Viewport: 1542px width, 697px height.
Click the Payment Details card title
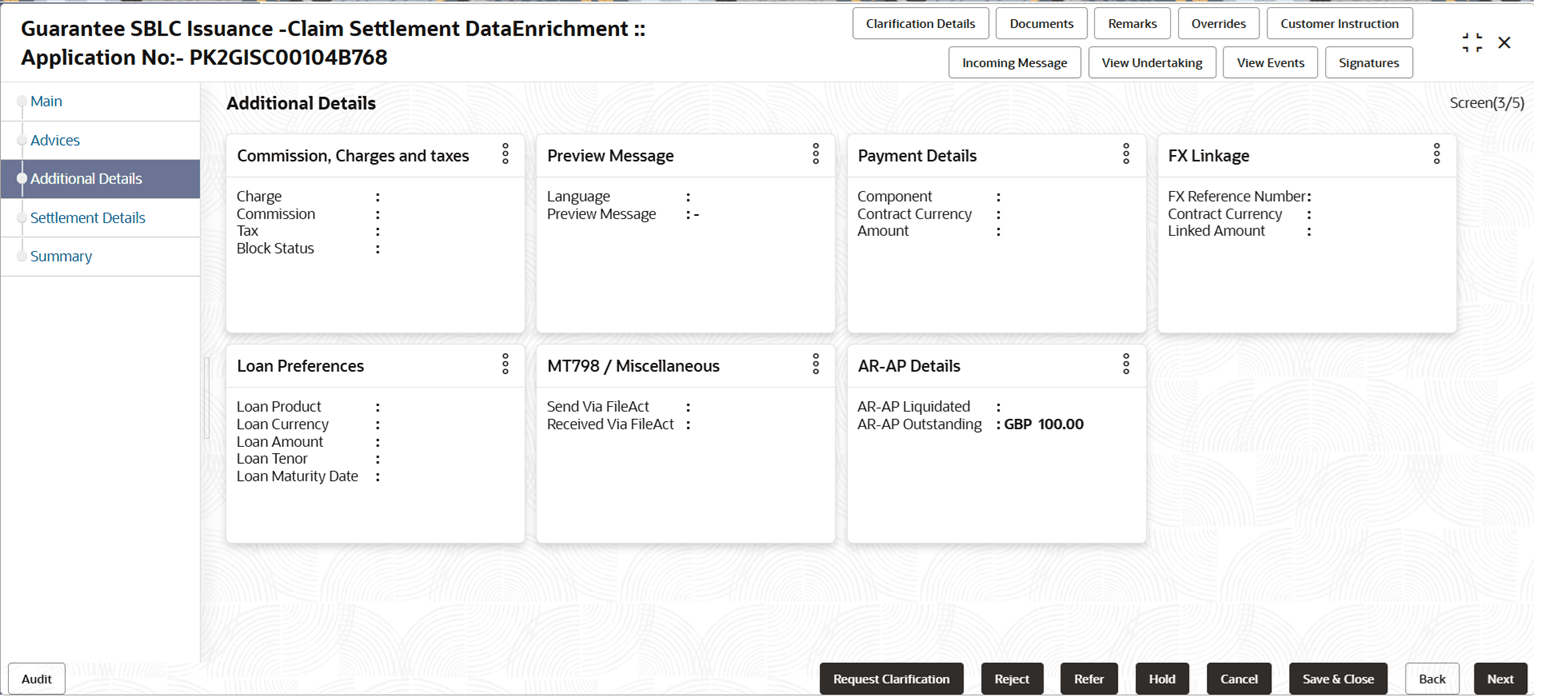pos(917,156)
